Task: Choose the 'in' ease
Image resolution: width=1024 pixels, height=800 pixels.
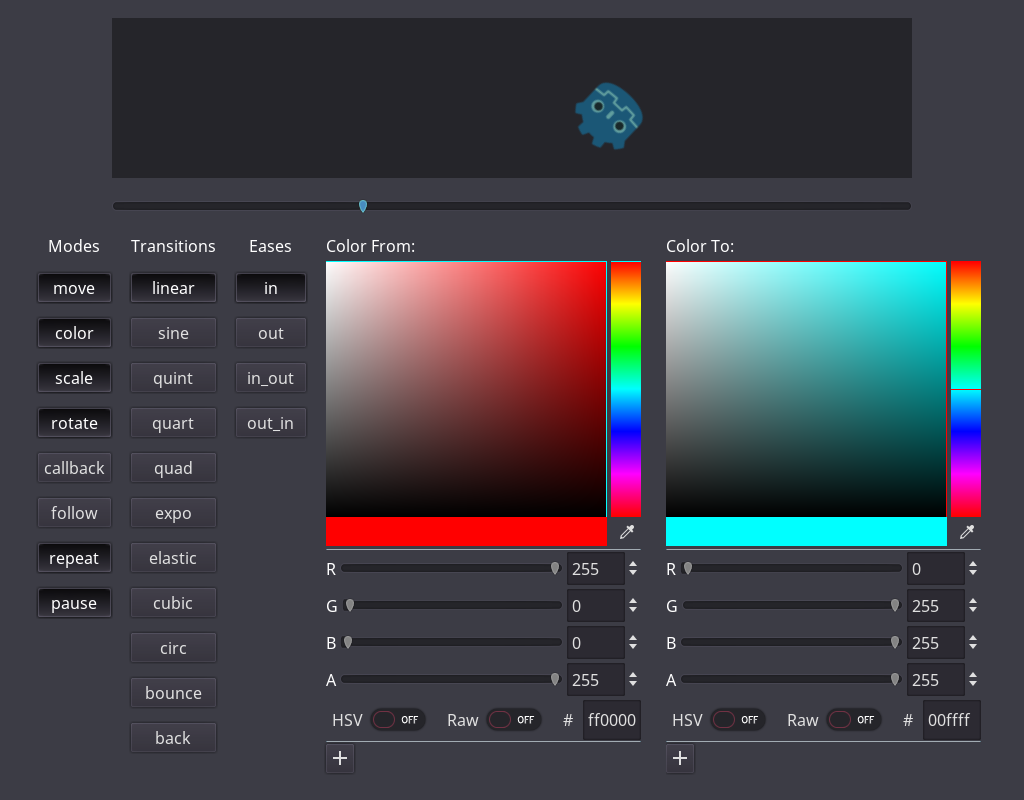Action: [x=270, y=288]
